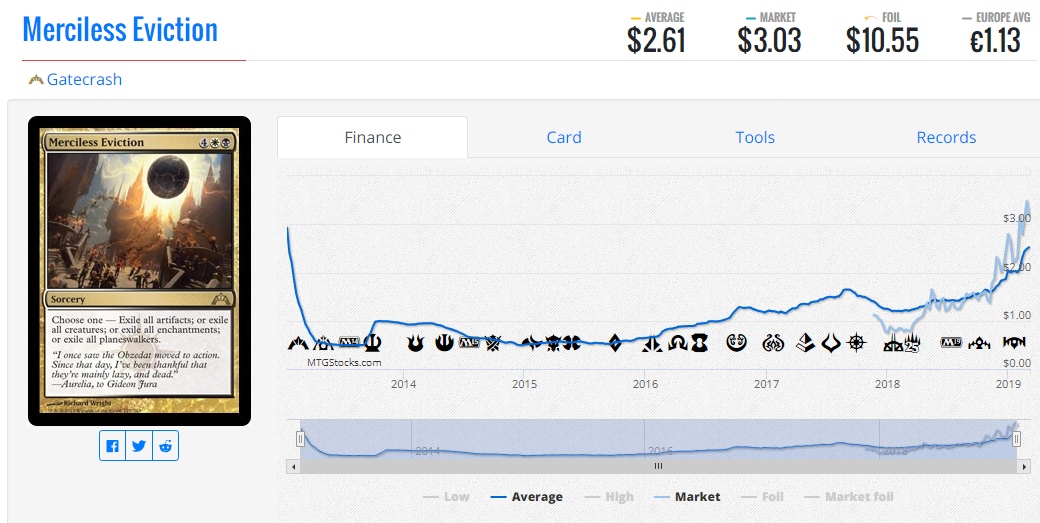Click the Khans of Tarkir crossed-swords symbol
The width and height of the screenshot is (1040, 523).
tap(492, 343)
